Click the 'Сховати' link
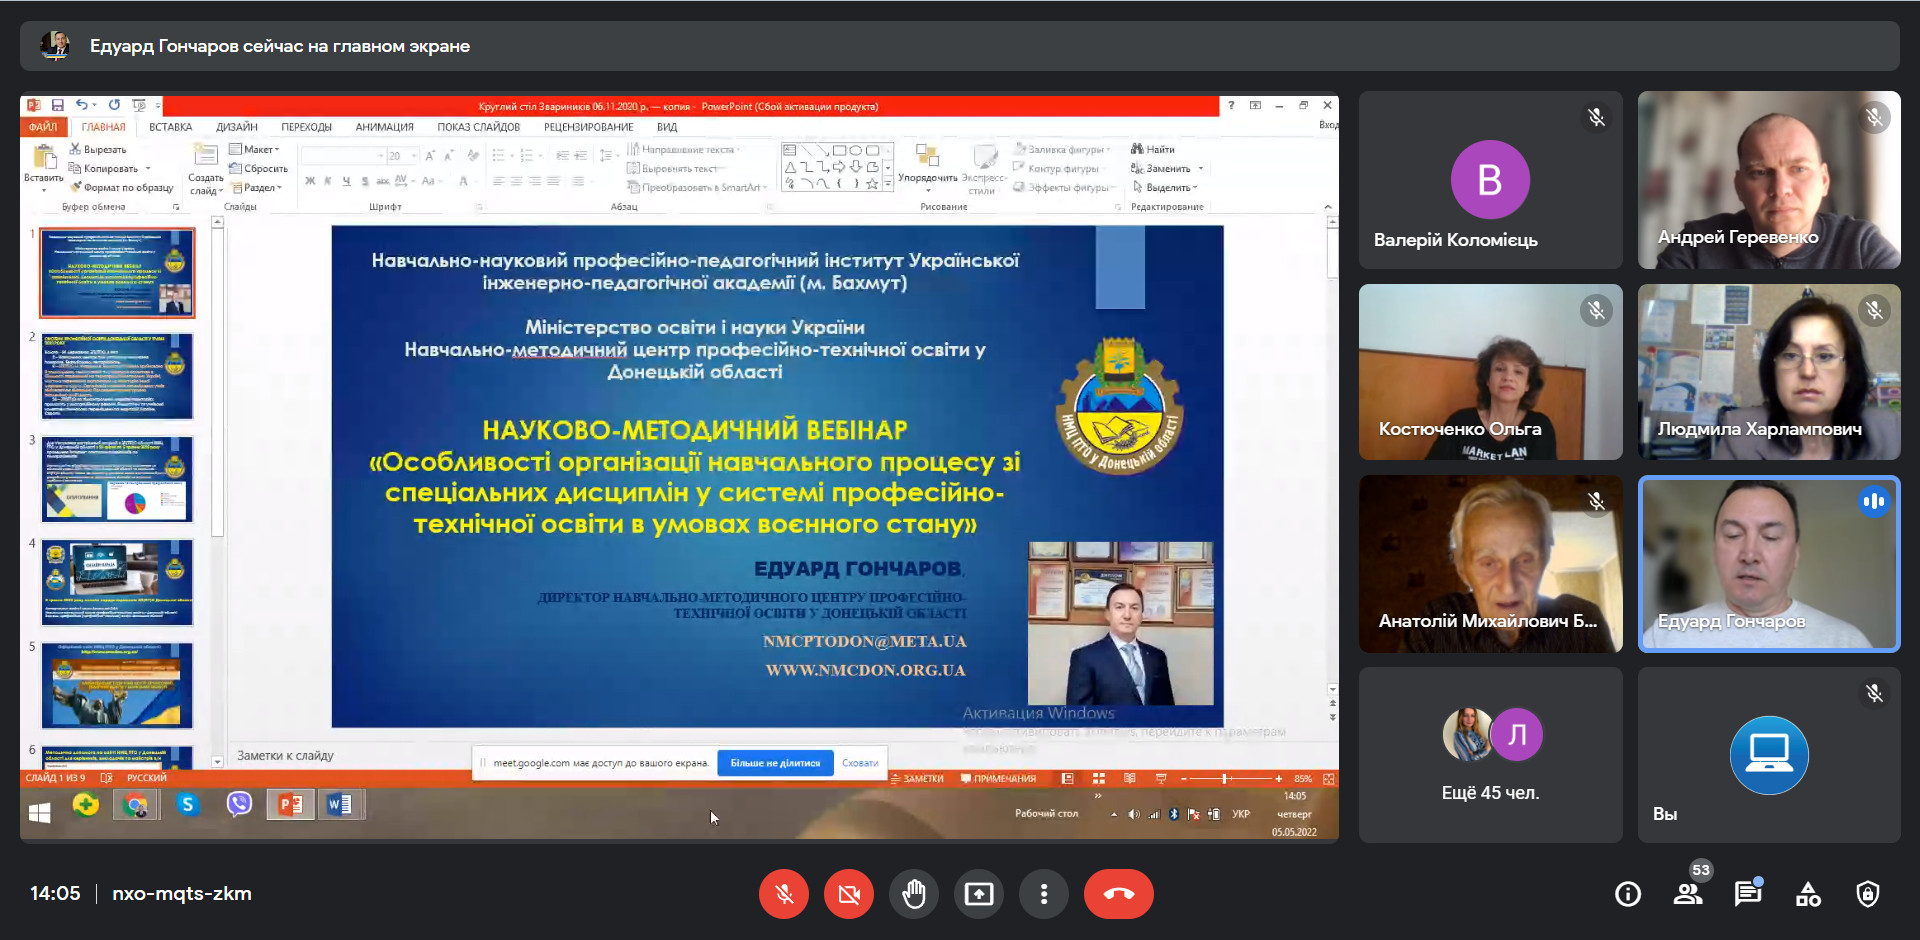This screenshot has height=940, width=1920. coord(860,763)
